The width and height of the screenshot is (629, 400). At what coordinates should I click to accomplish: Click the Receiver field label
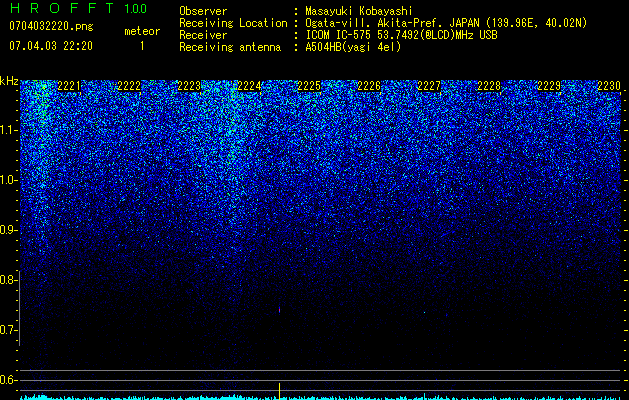click(x=203, y=35)
